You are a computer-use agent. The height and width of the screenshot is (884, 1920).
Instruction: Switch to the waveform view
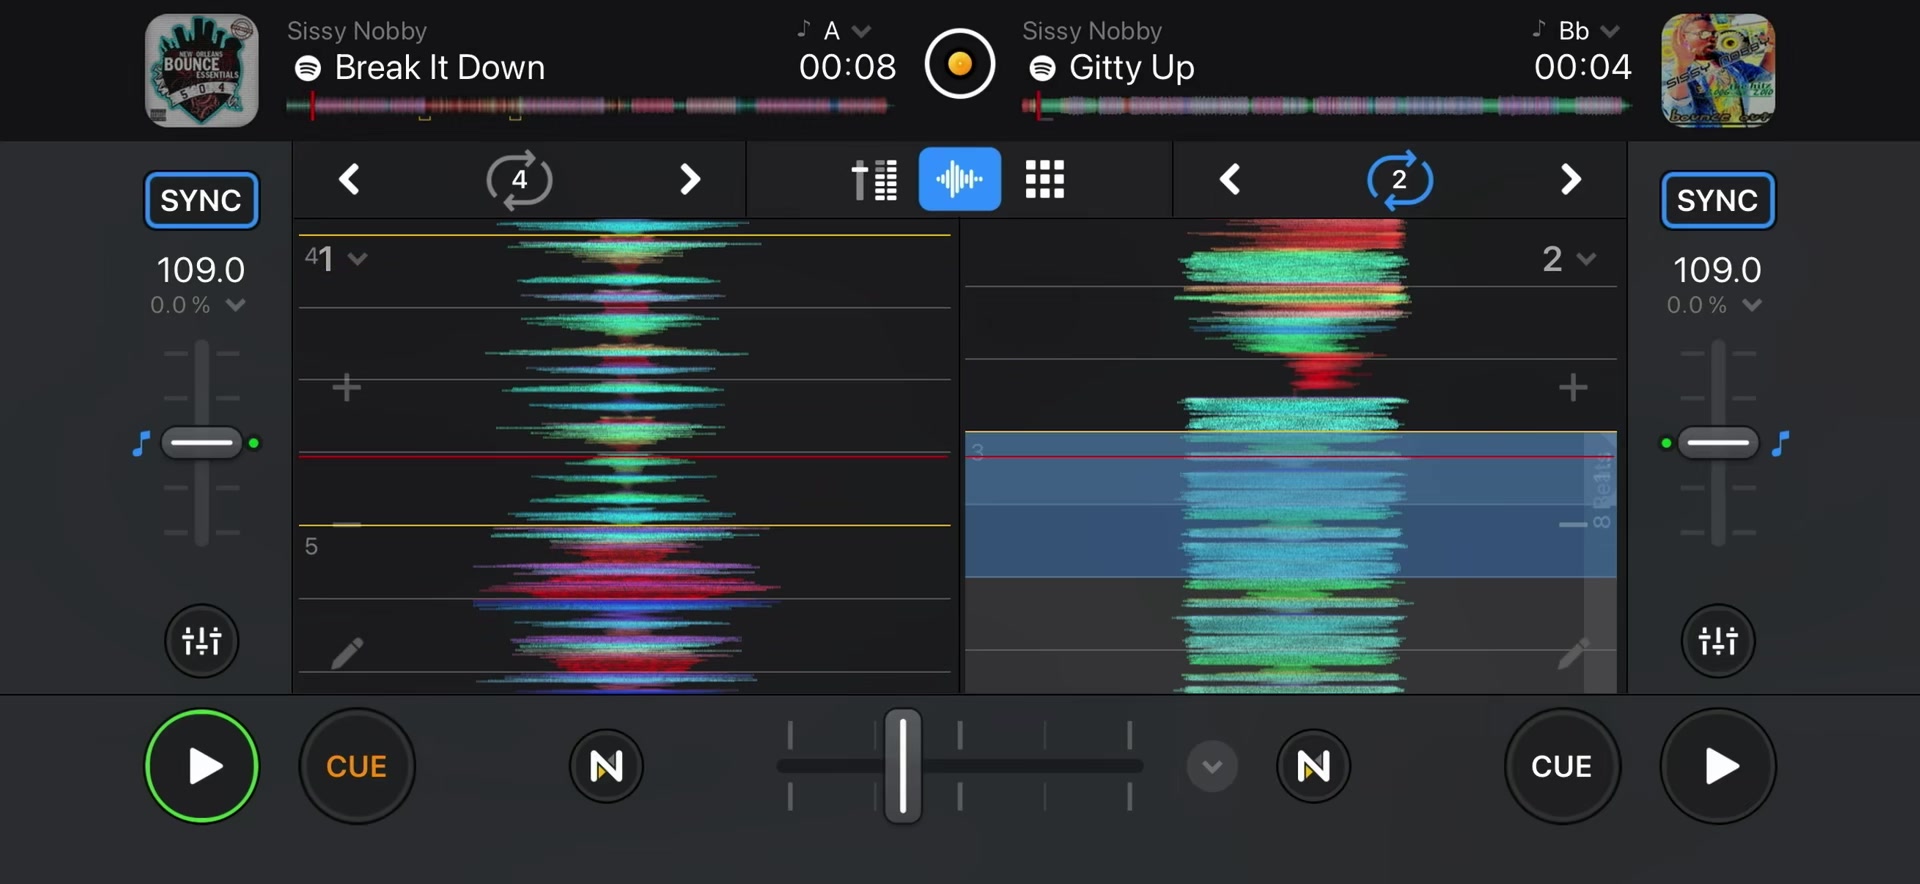click(959, 179)
